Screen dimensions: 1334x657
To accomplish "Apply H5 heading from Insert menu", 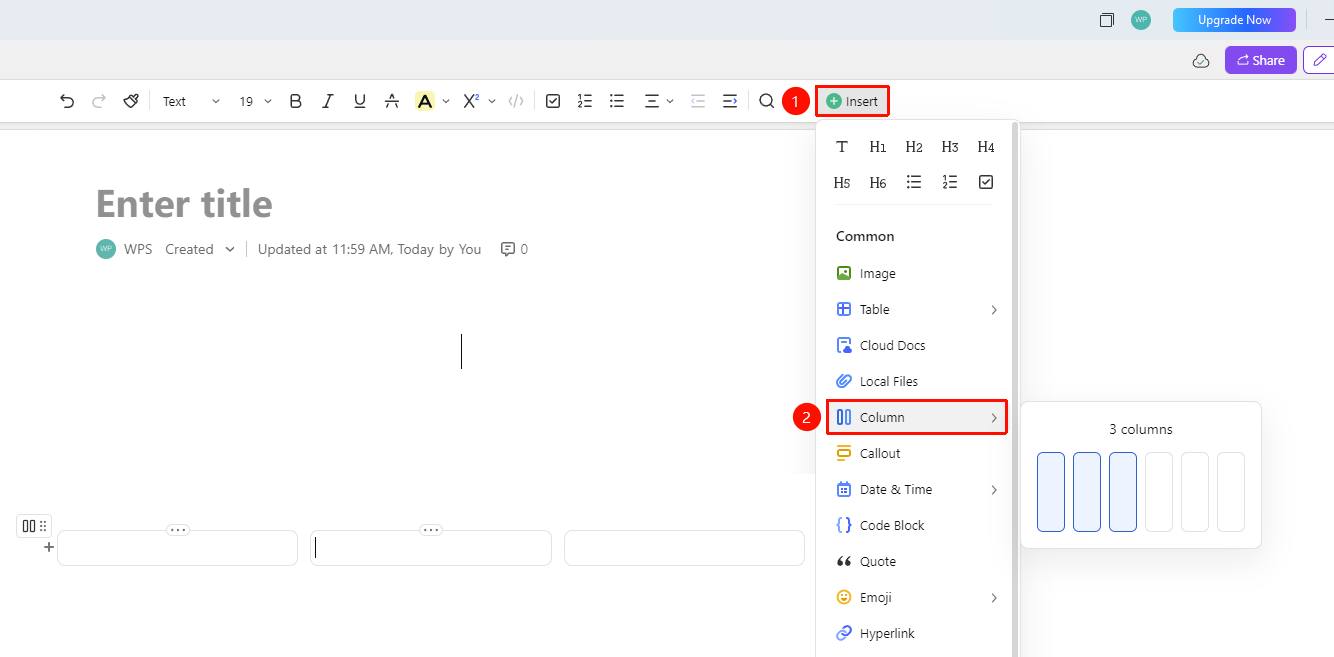I will point(842,183).
